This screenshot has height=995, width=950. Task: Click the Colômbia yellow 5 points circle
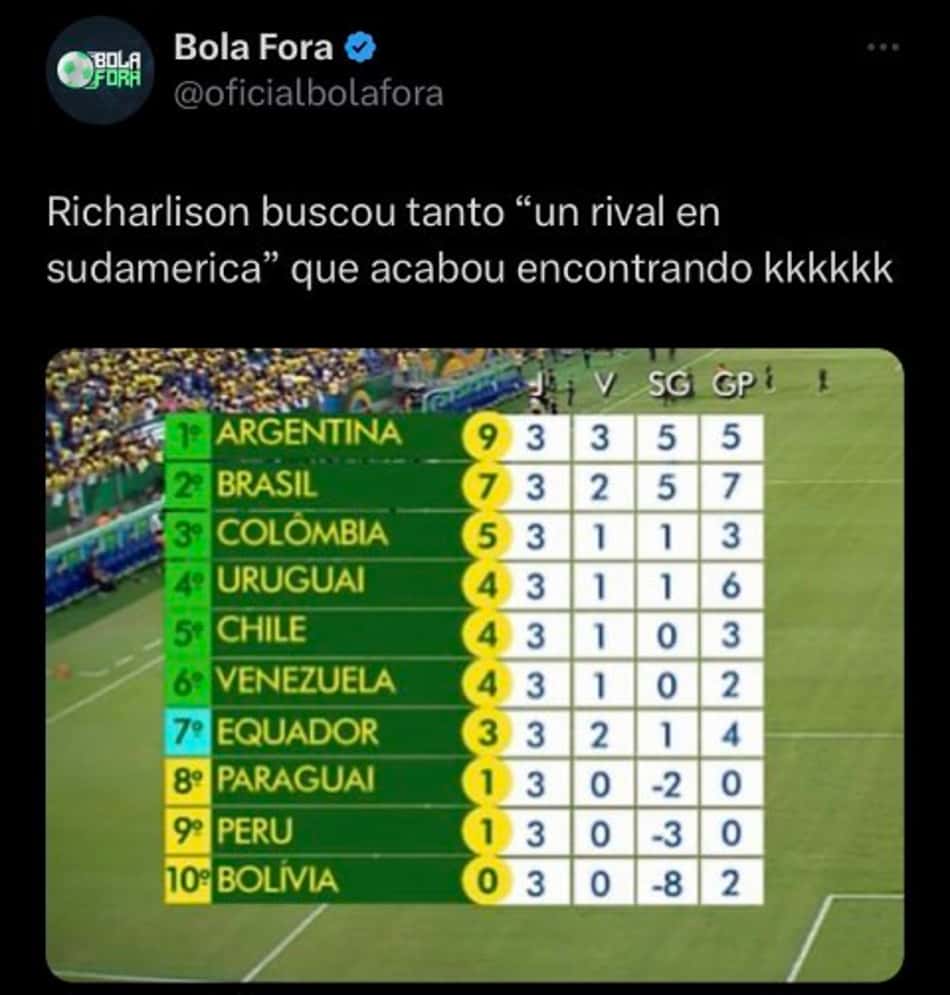point(486,536)
